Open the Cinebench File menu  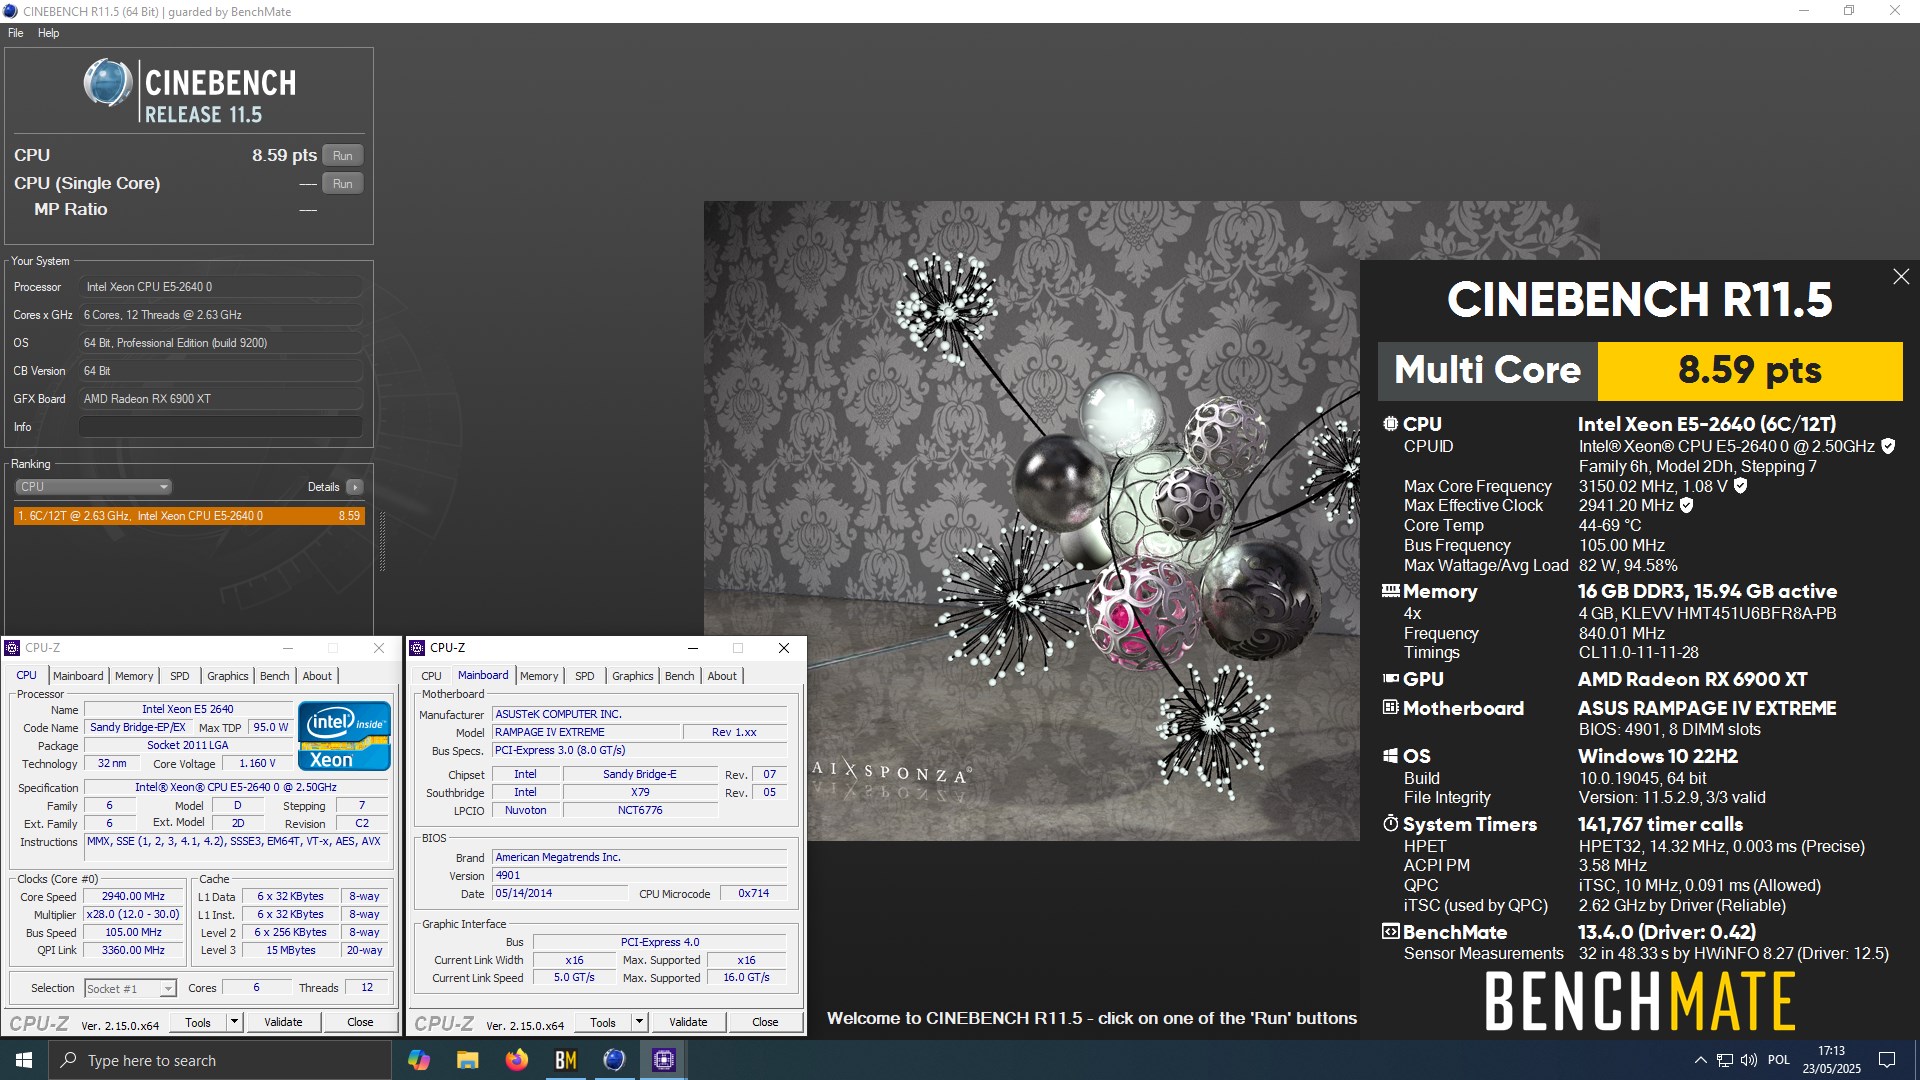[x=16, y=33]
